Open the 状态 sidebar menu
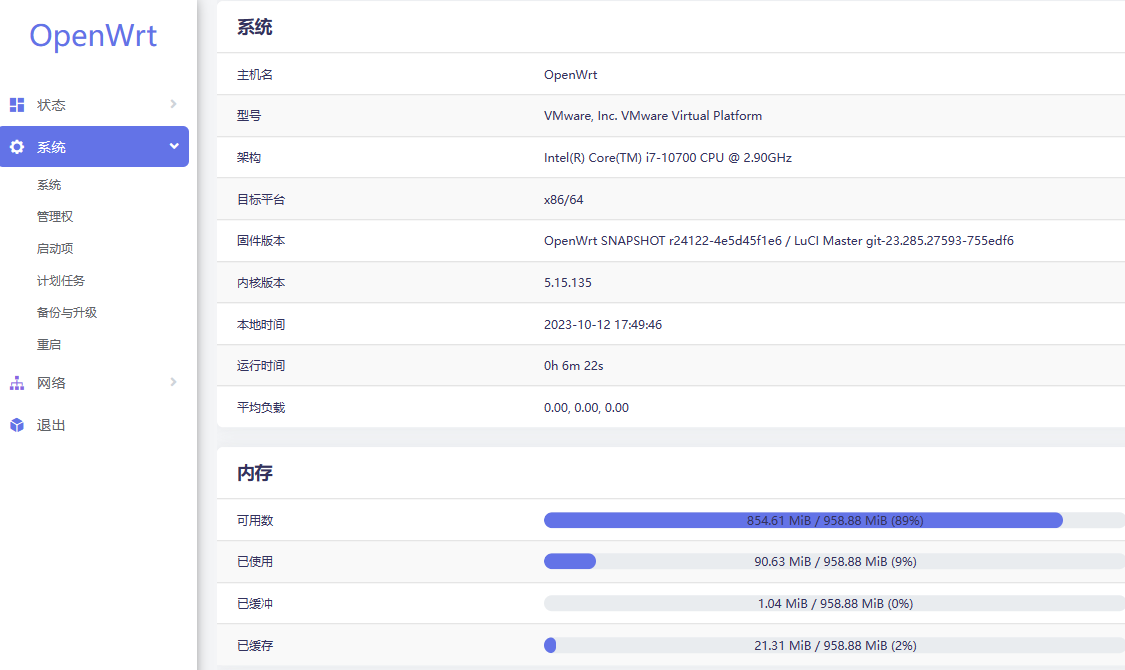This screenshot has width=1125, height=670. point(95,105)
